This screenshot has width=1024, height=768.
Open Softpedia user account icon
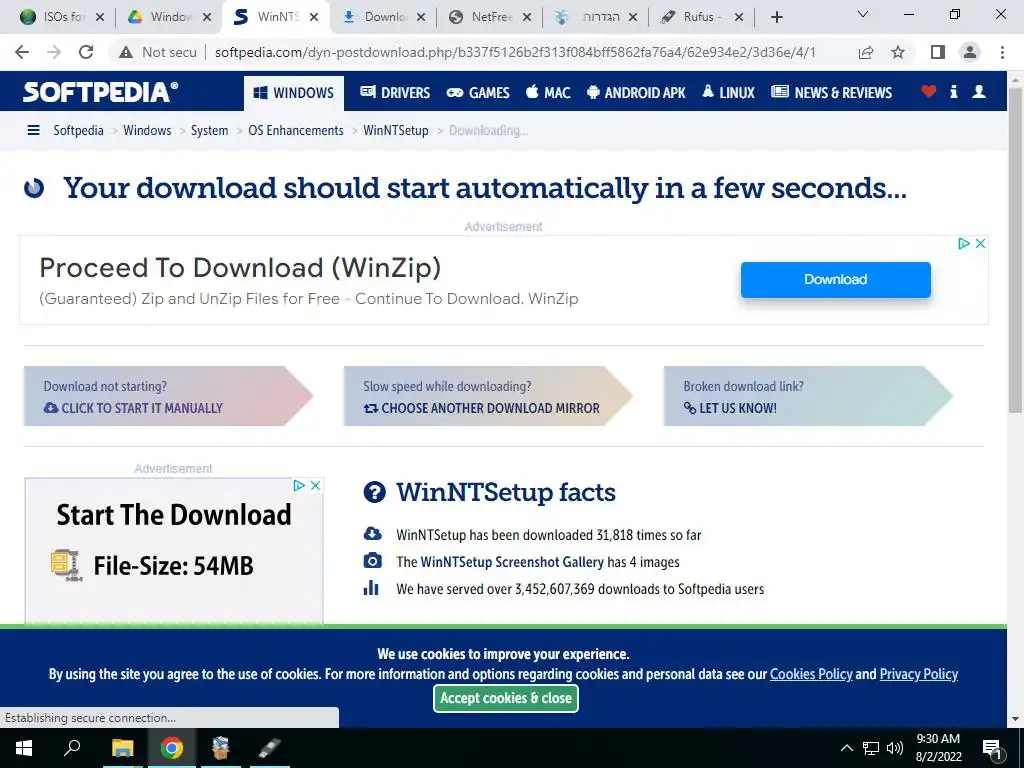(x=979, y=91)
